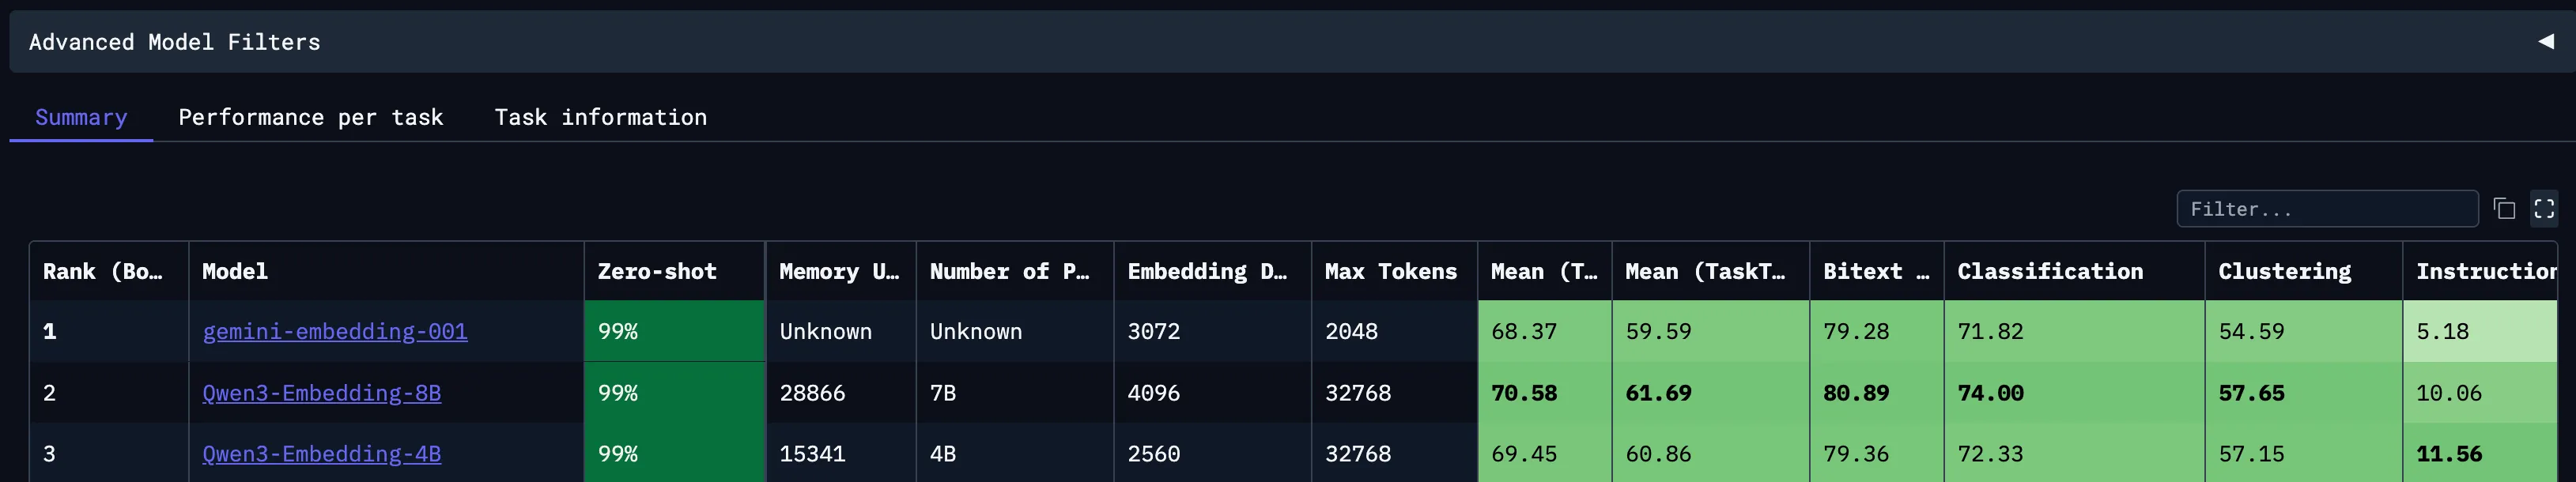Open the gemini-embedding-001 model link
2576x482 pixels.
(x=334, y=331)
